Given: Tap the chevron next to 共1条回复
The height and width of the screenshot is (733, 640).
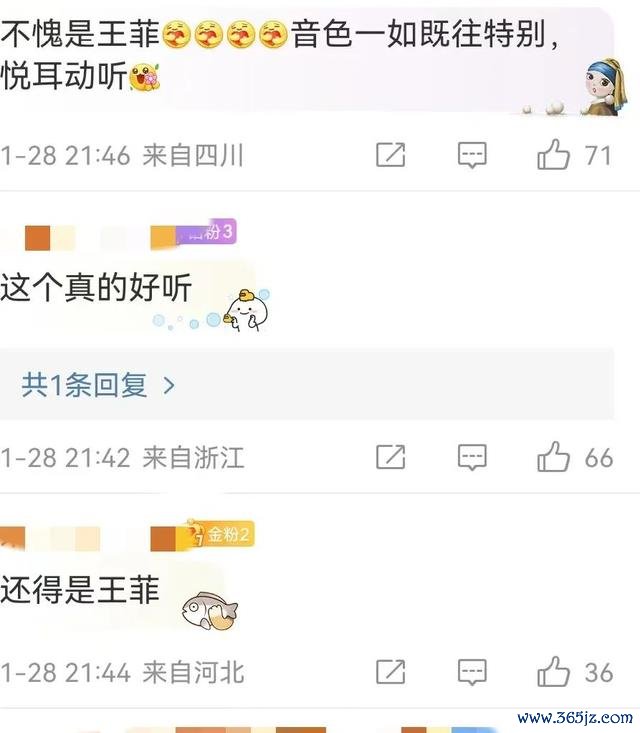Looking at the screenshot, I should 169,386.
